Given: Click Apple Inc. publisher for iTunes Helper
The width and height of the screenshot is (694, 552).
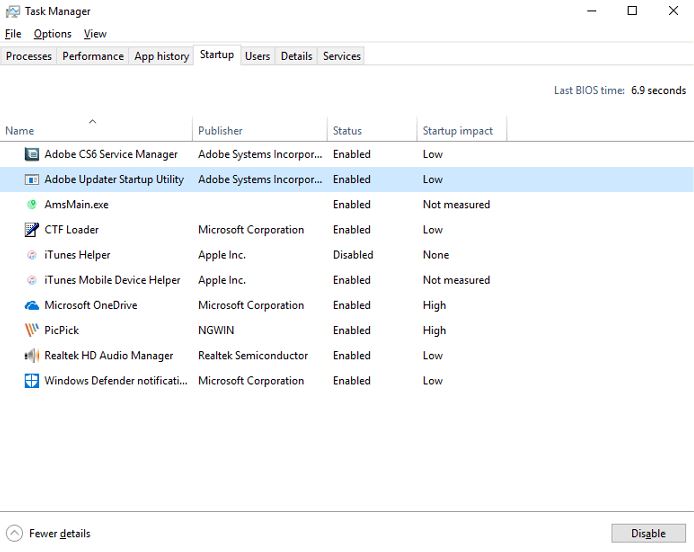Looking at the screenshot, I should pyautogui.click(x=222, y=255).
